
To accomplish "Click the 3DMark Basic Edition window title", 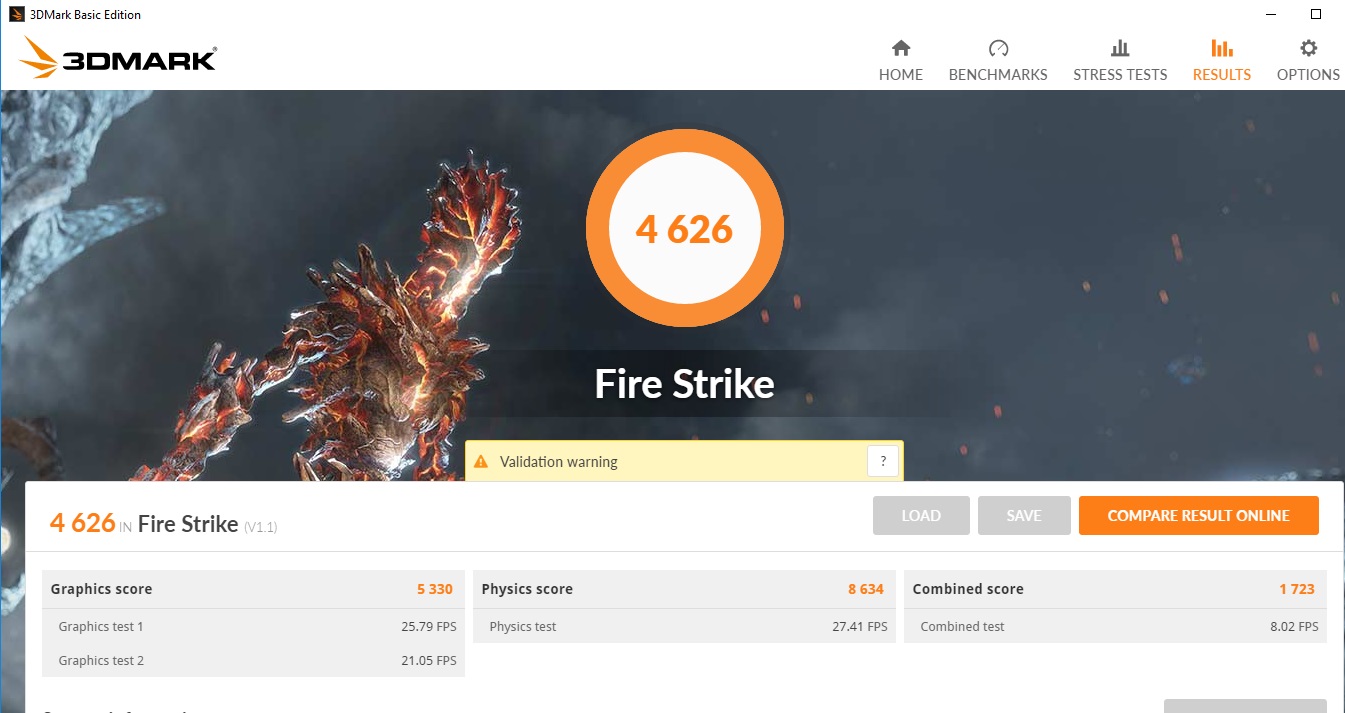I will coord(85,15).
